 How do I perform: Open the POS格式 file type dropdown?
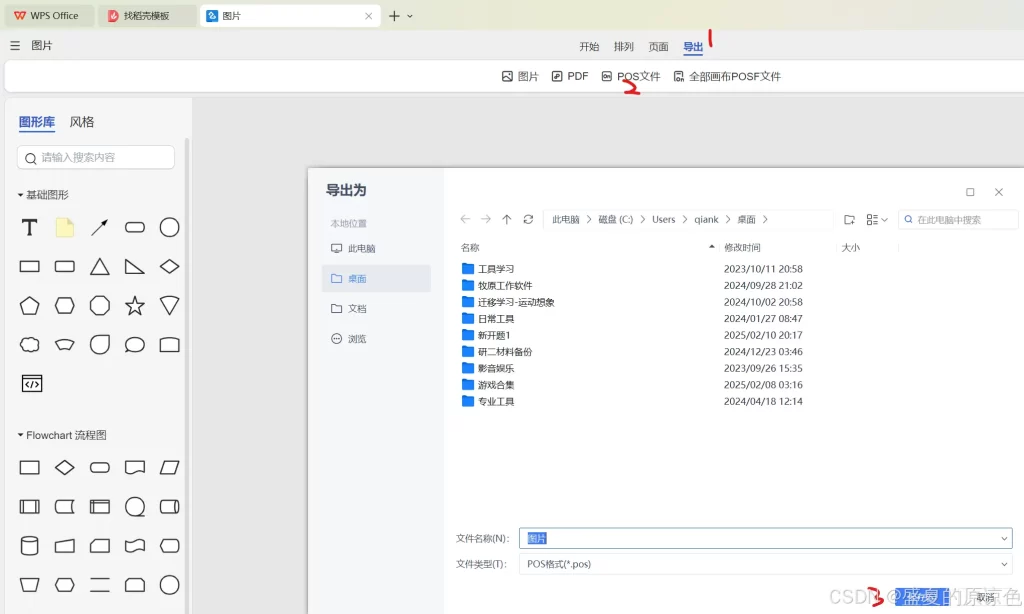(1004, 563)
